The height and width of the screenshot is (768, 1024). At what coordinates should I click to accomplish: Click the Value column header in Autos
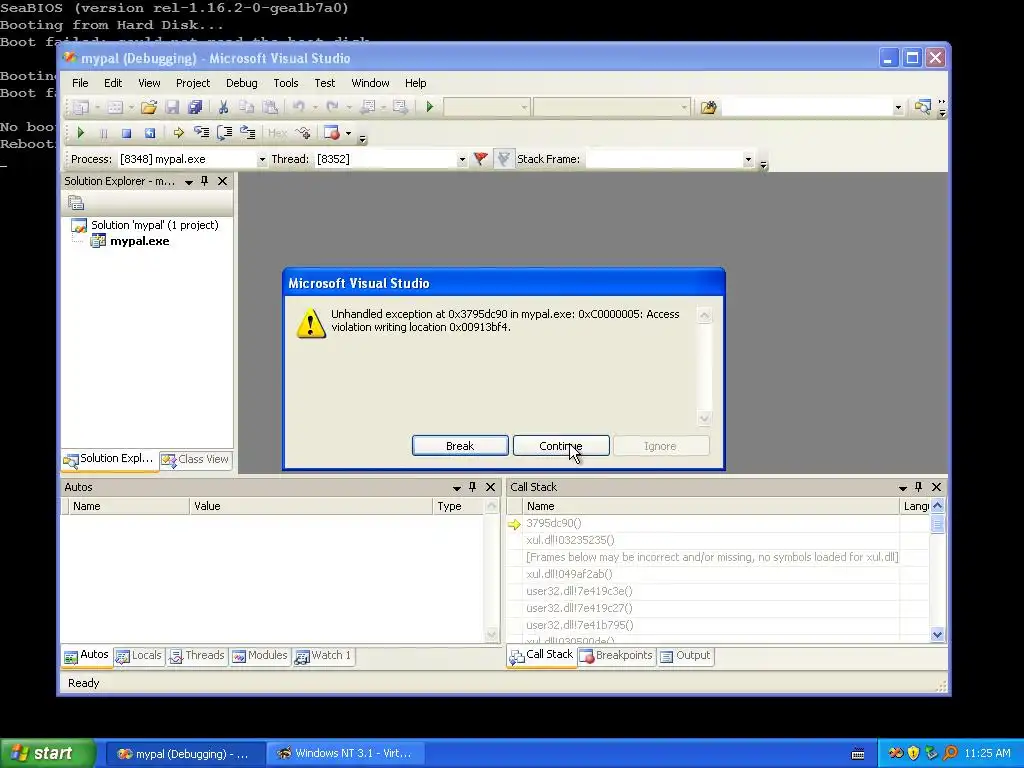[311, 506]
